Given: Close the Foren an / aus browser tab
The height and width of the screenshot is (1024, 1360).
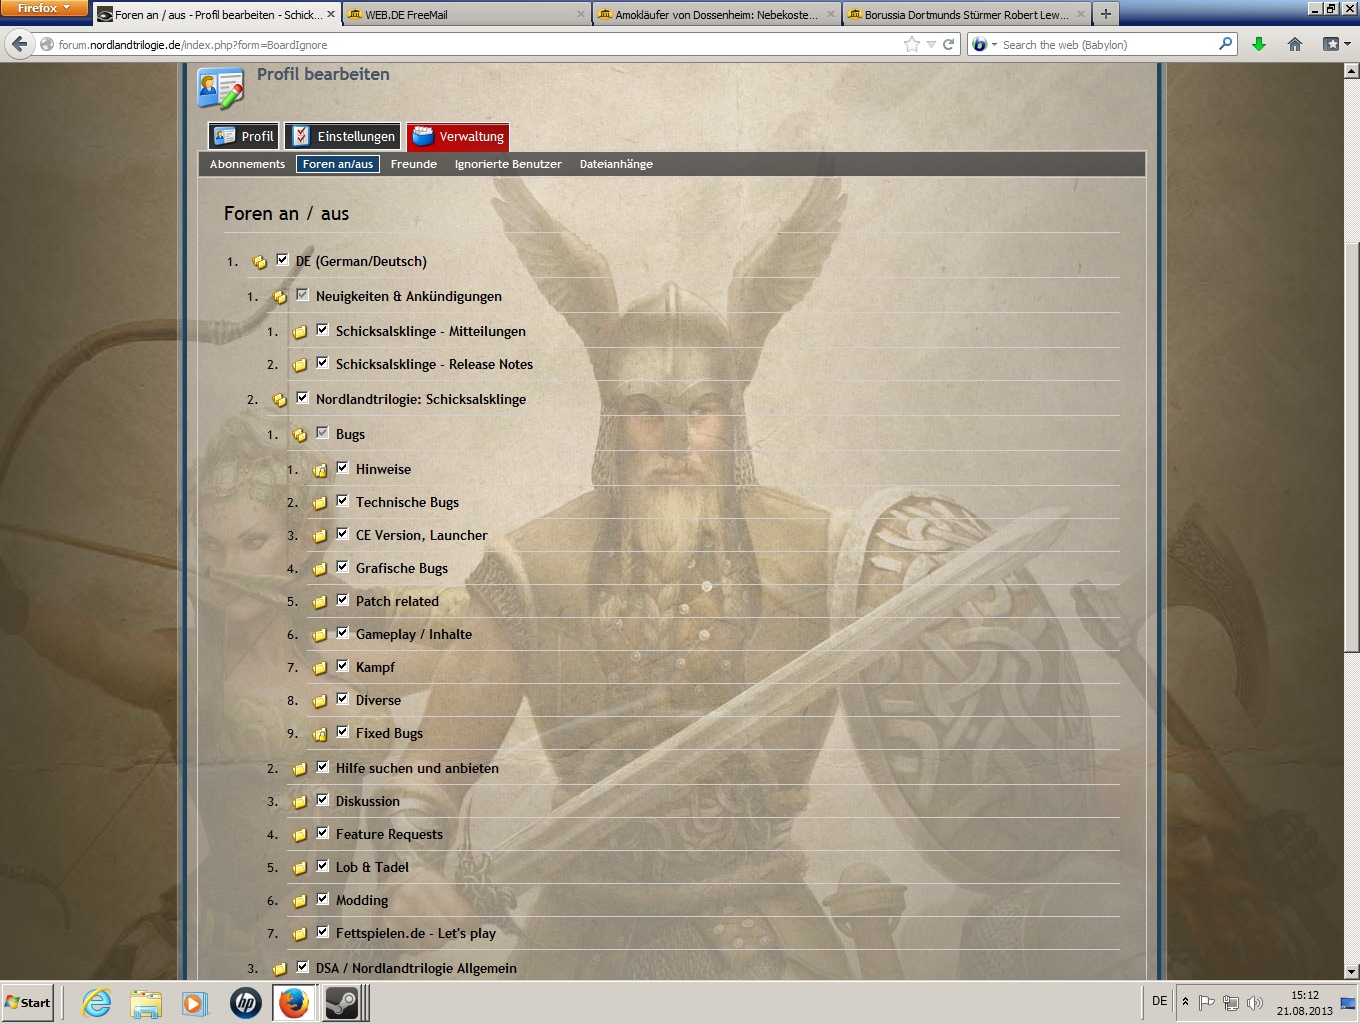Looking at the screenshot, I should (331, 14).
